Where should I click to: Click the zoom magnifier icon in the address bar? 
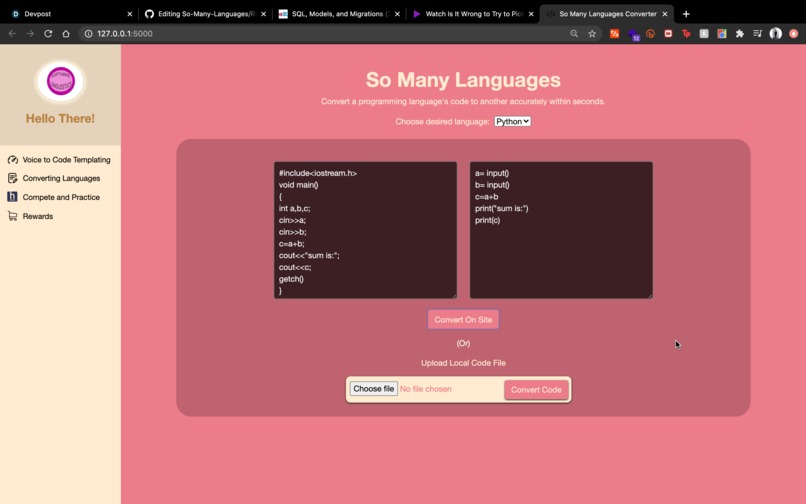[x=574, y=33]
